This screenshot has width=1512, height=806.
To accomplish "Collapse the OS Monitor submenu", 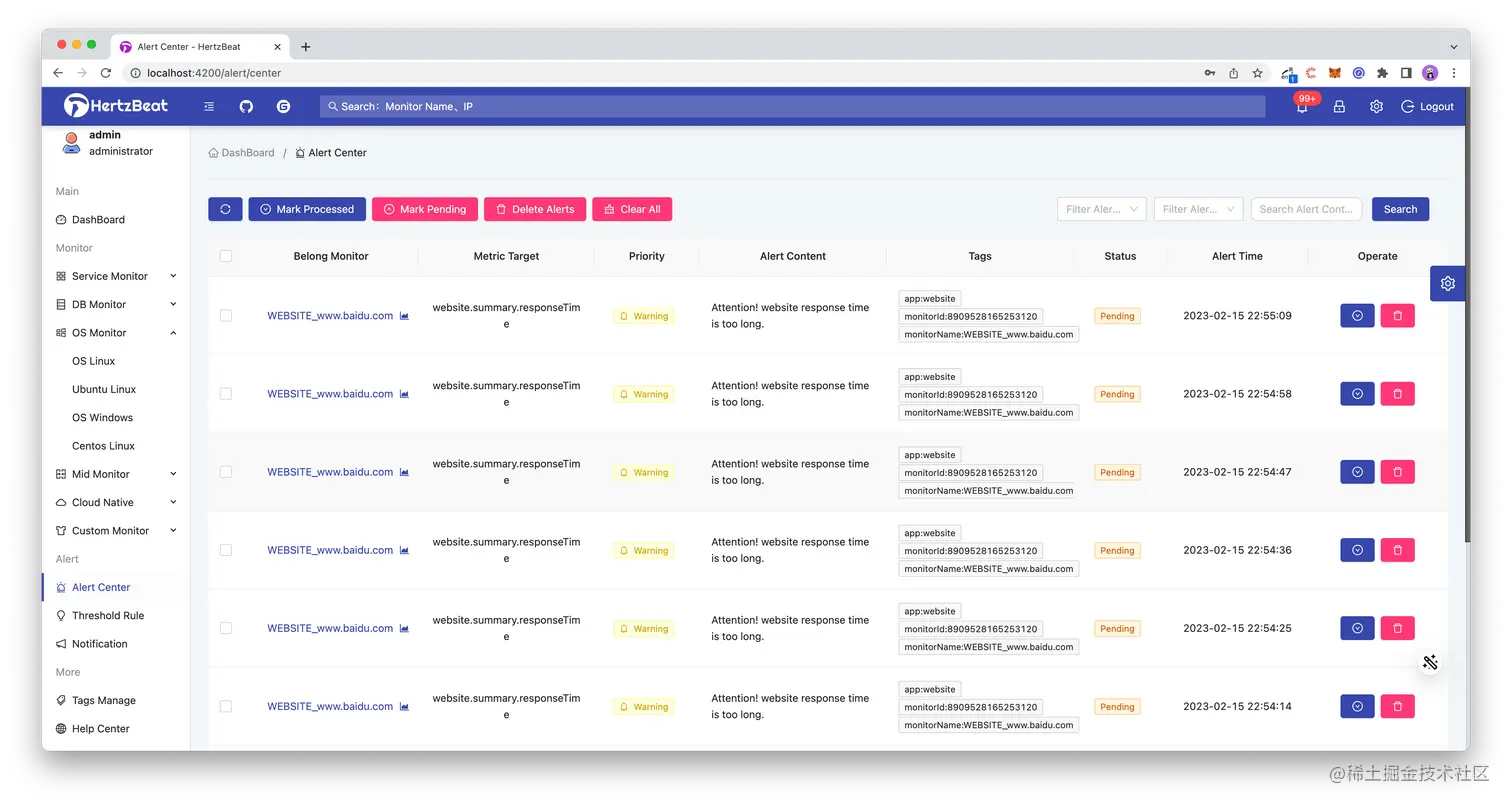I will (116, 333).
